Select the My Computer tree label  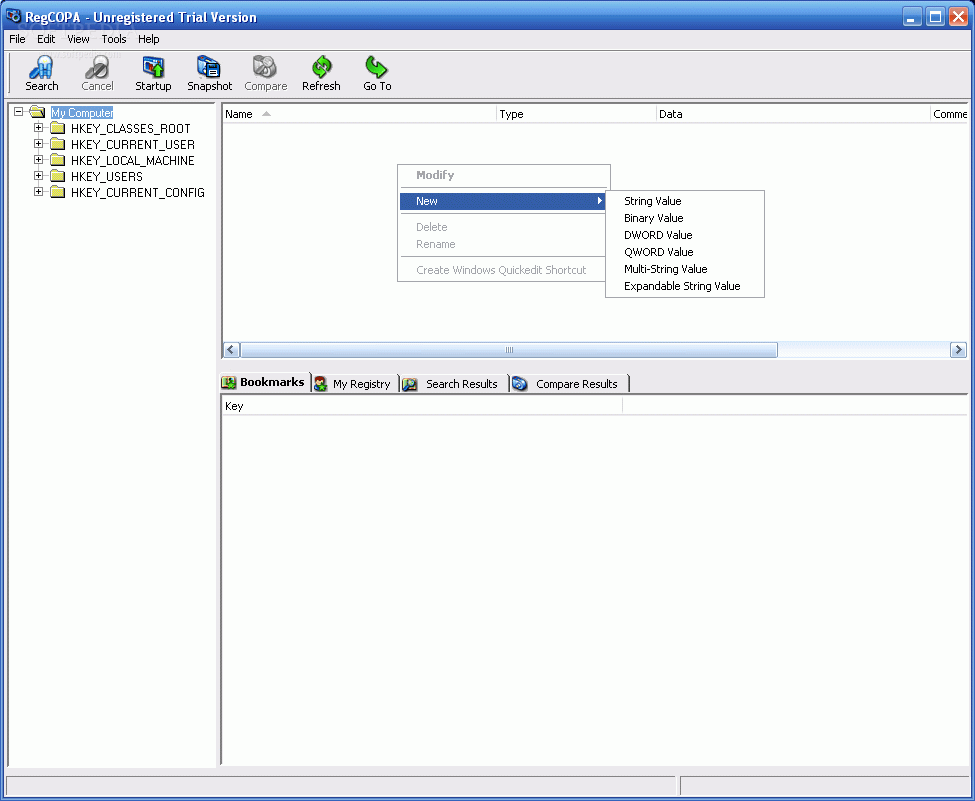[82, 113]
